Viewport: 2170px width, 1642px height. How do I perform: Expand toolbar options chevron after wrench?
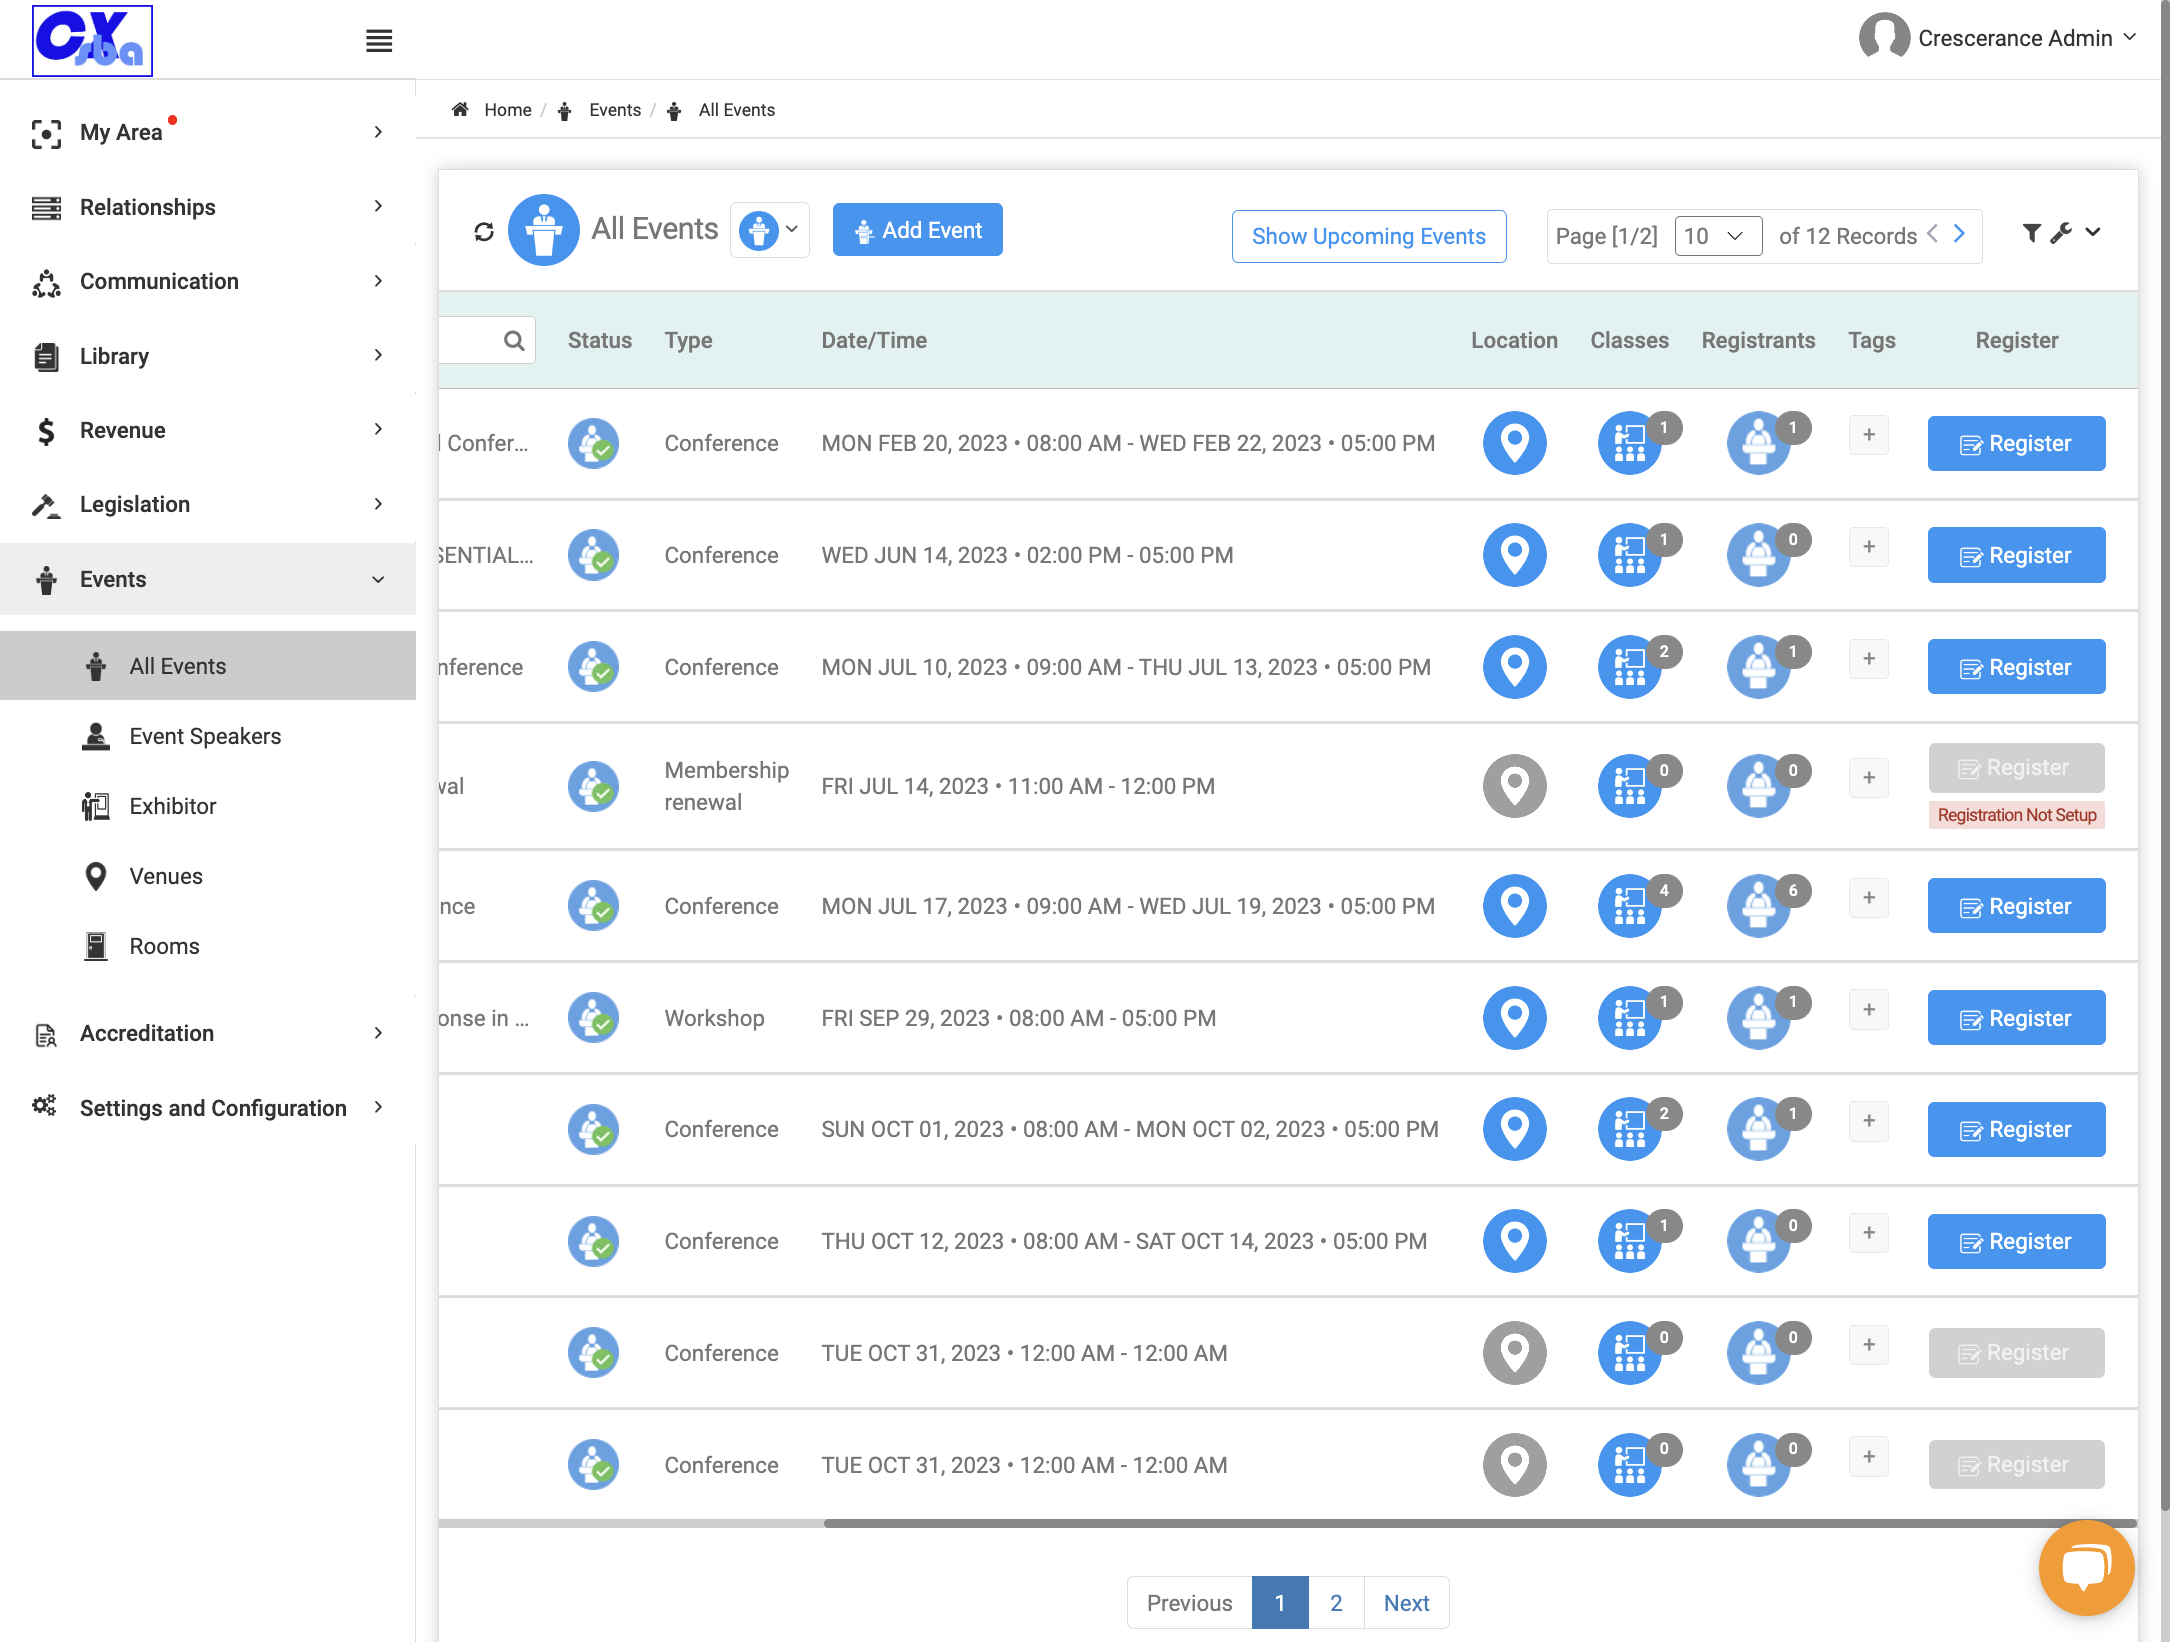click(2093, 232)
